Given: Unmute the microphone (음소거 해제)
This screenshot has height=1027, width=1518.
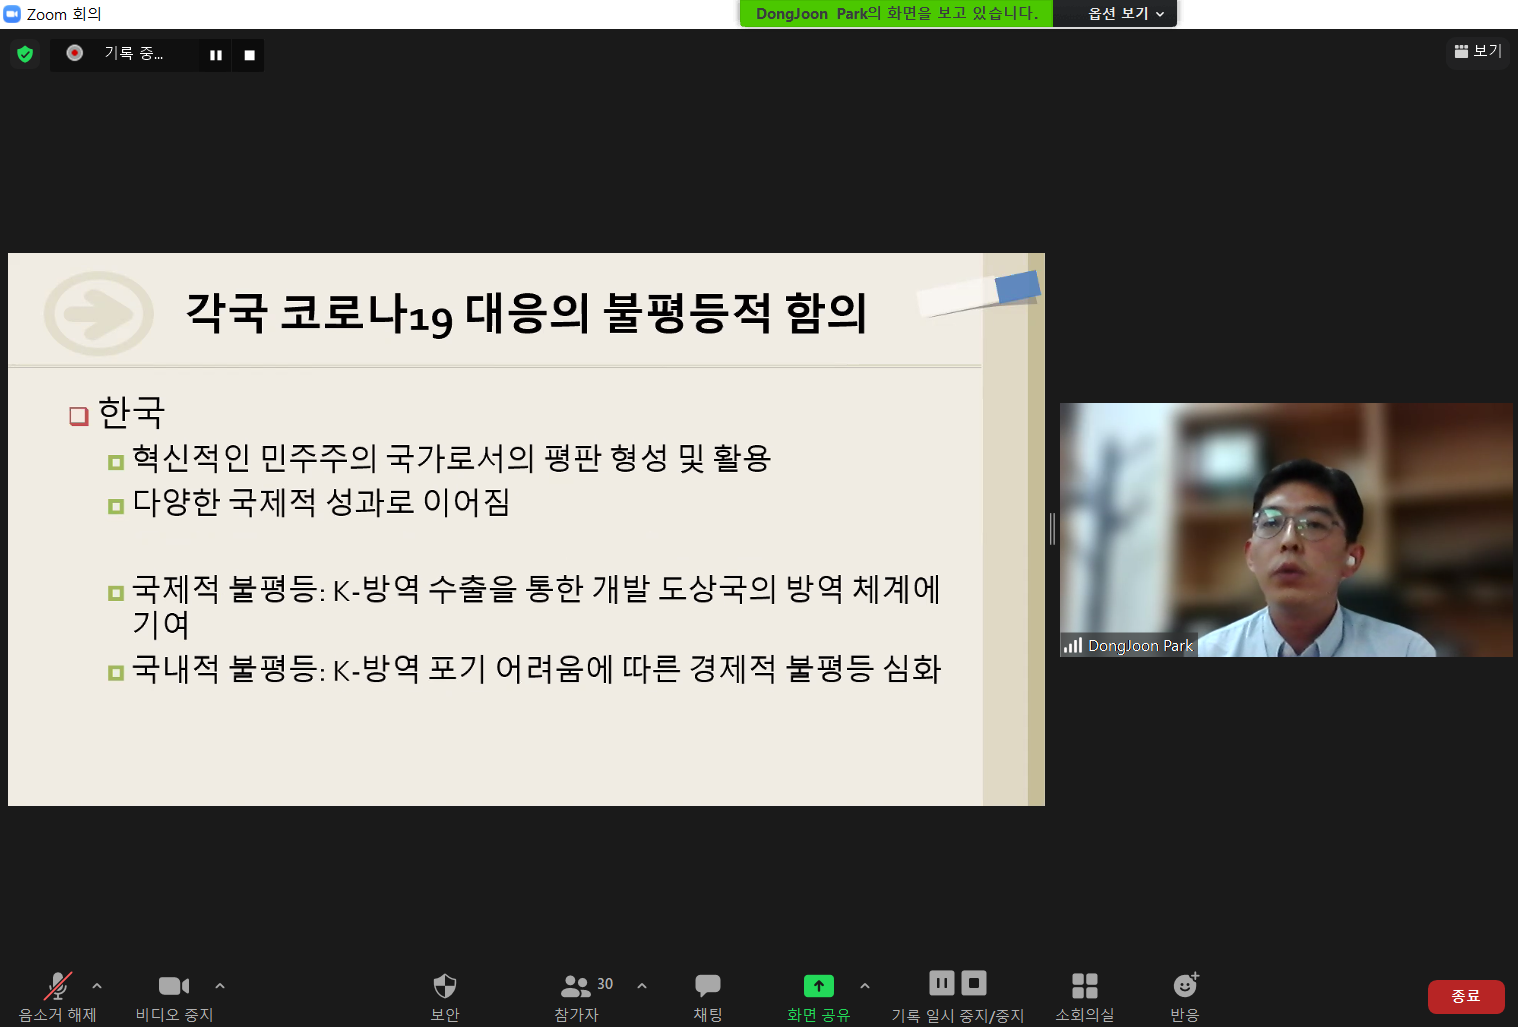Looking at the screenshot, I should tap(57, 987).
